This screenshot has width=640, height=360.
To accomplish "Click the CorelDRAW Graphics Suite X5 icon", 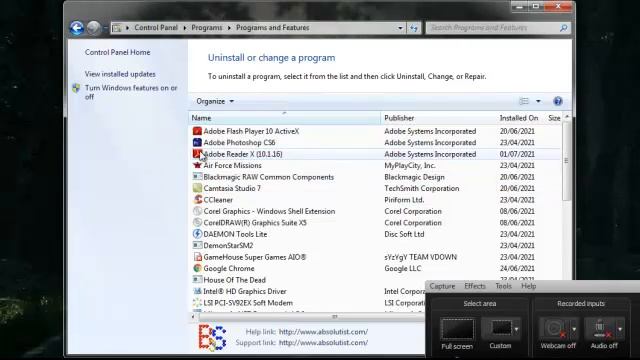I will (197, 222).
